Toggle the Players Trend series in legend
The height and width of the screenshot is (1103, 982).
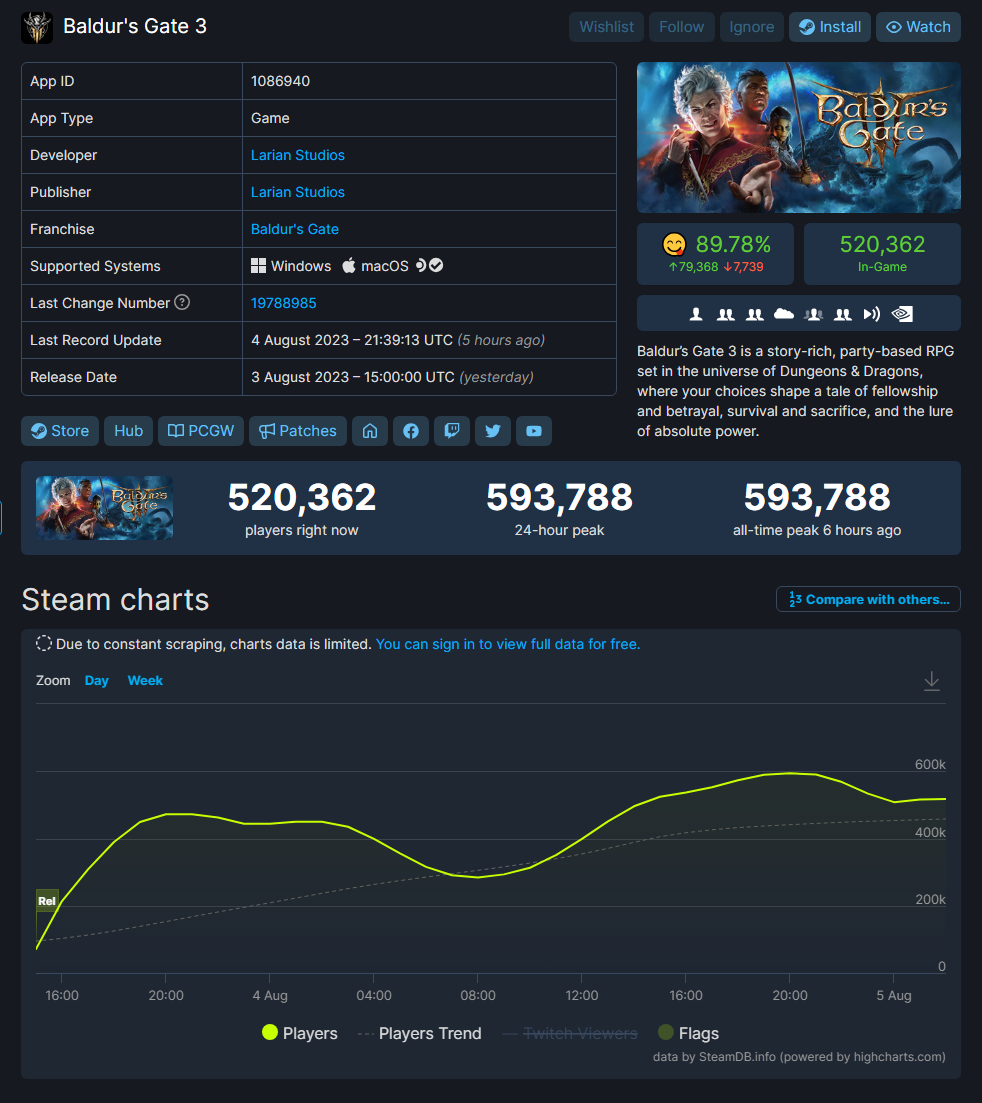point(420,1033)
